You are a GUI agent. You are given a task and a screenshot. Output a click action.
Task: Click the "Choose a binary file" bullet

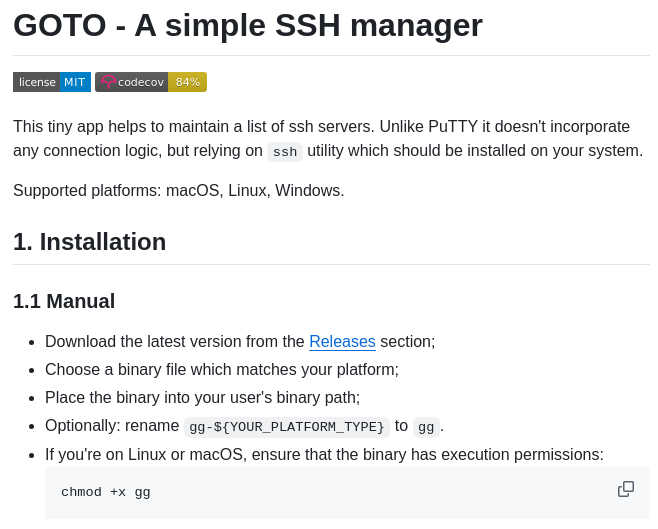pos(222,370)
